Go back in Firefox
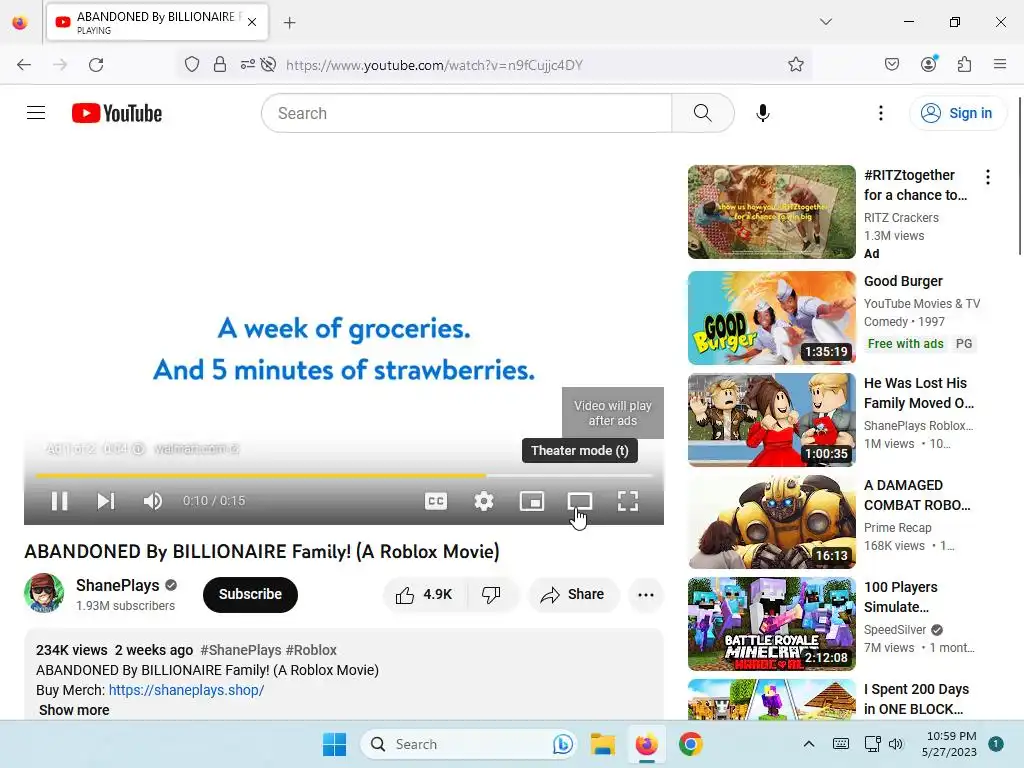Screen dimensions: 1024x768 [24, 65]
